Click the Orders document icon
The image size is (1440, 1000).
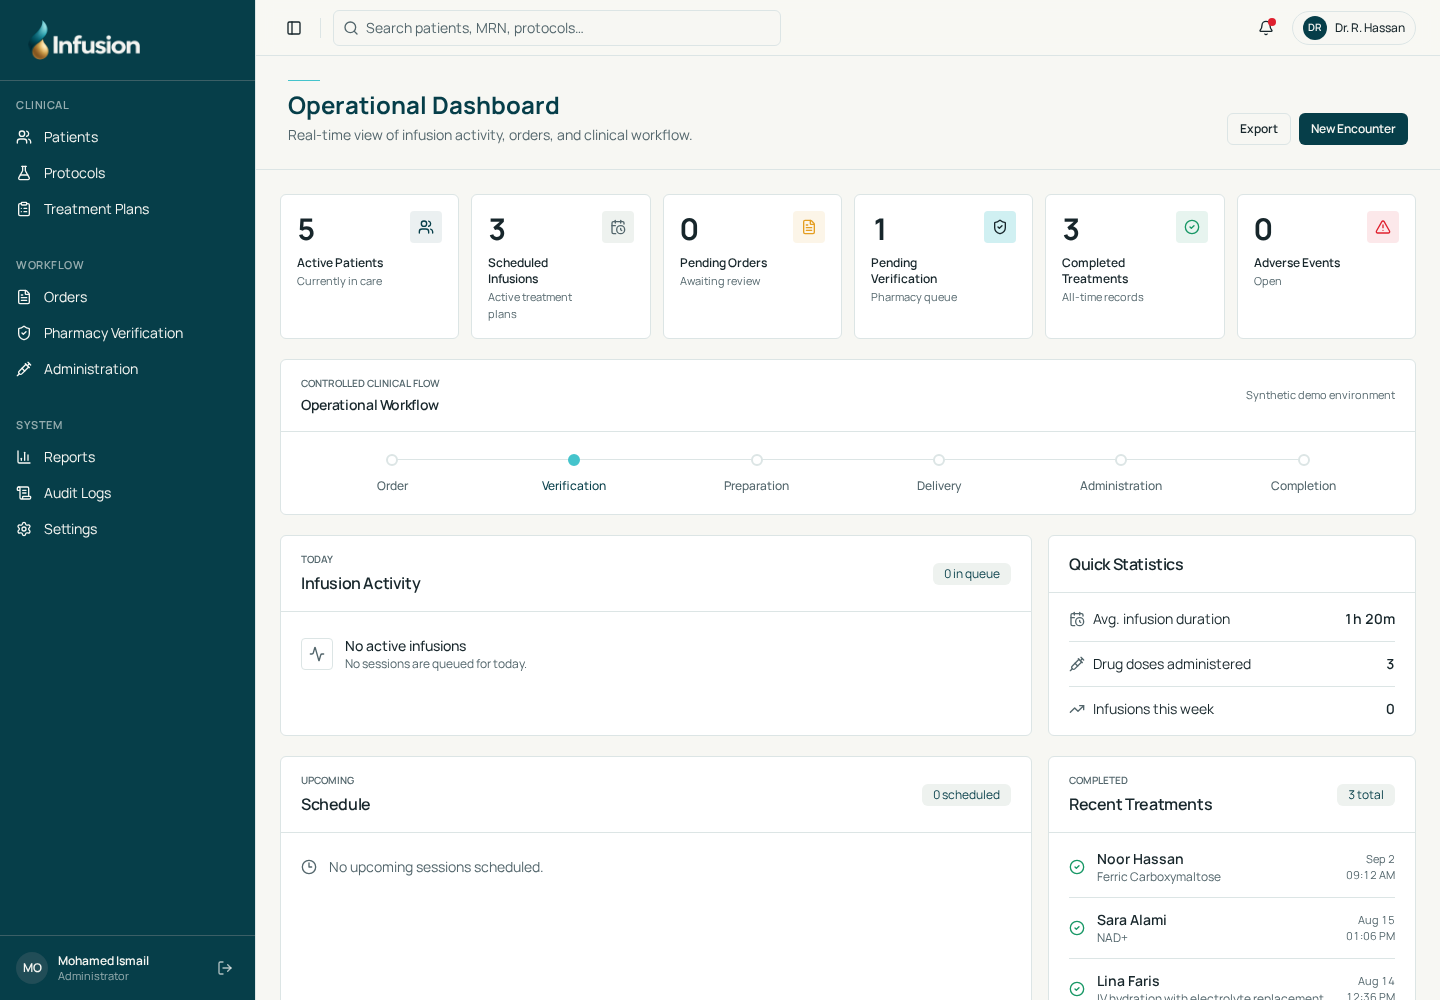(x=24, y=297)
